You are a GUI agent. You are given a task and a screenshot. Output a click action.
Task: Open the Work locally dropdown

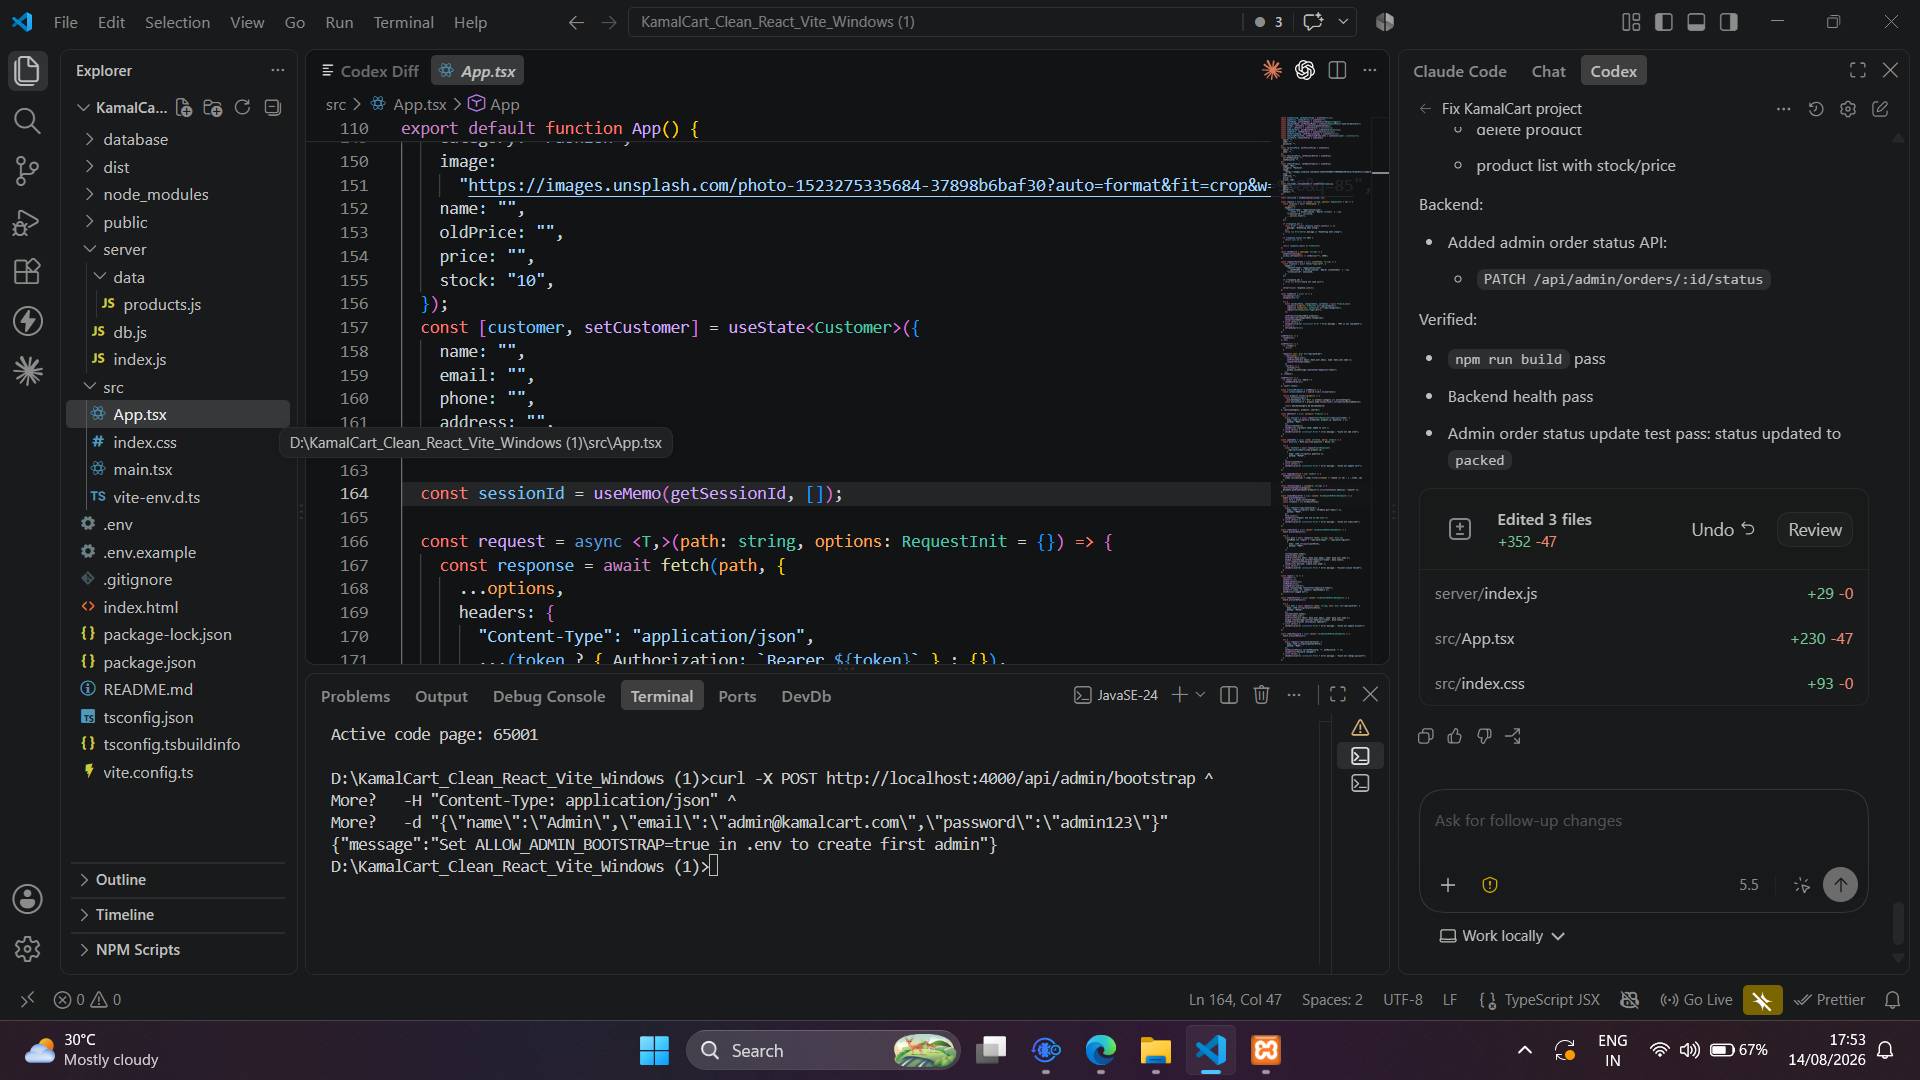(x=1501, y=936)
